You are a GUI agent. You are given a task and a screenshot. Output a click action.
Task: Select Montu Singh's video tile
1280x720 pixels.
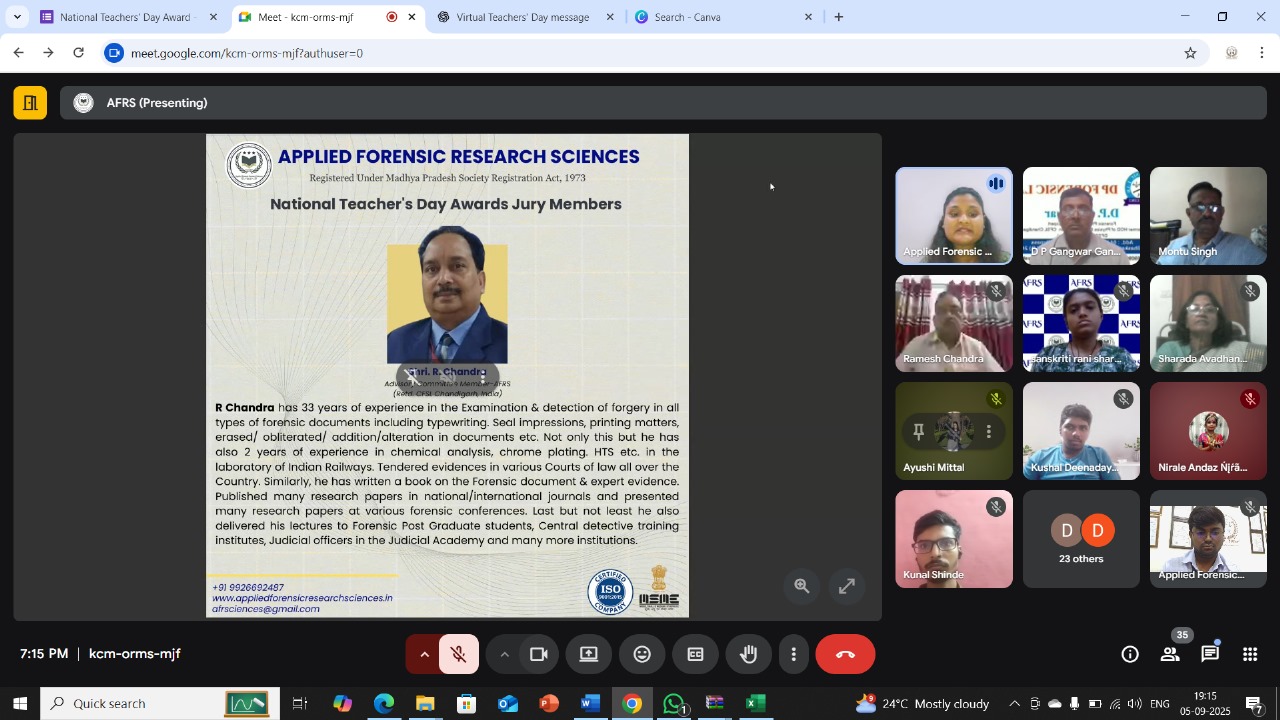1208,216
